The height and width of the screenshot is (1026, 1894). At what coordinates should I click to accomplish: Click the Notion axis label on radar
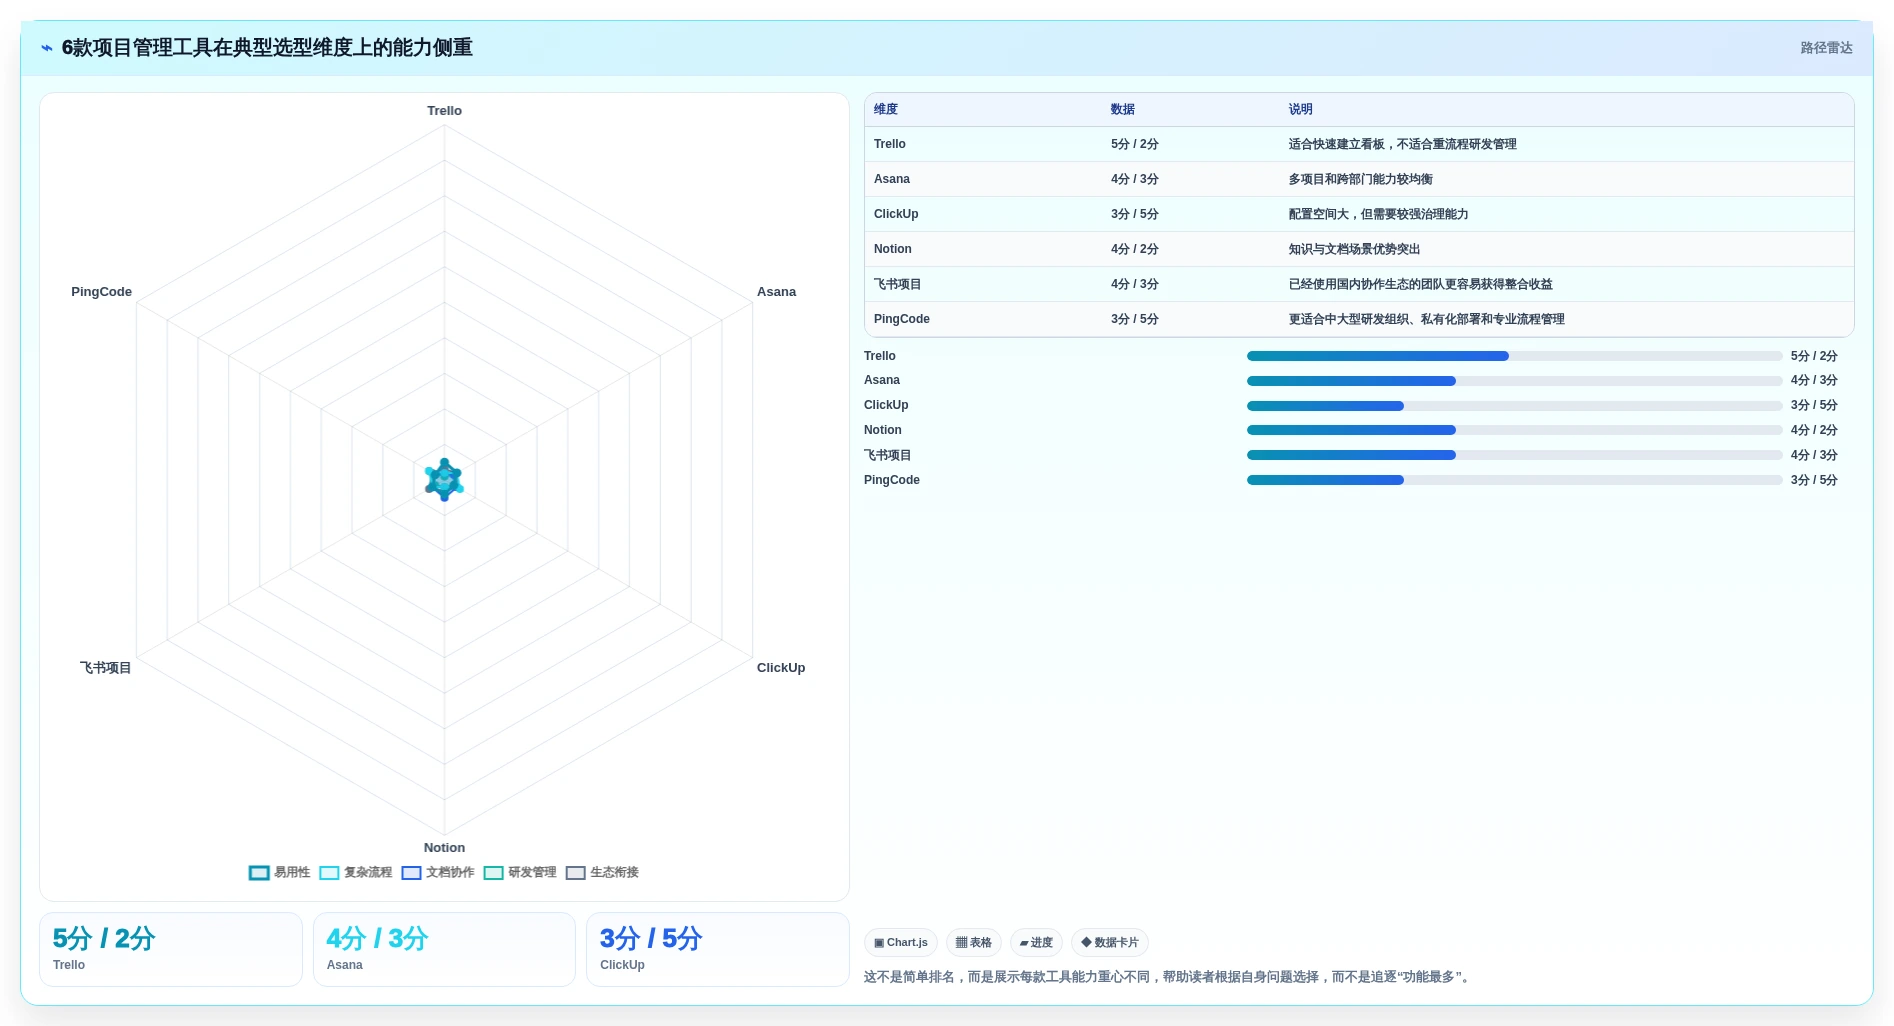444,848
